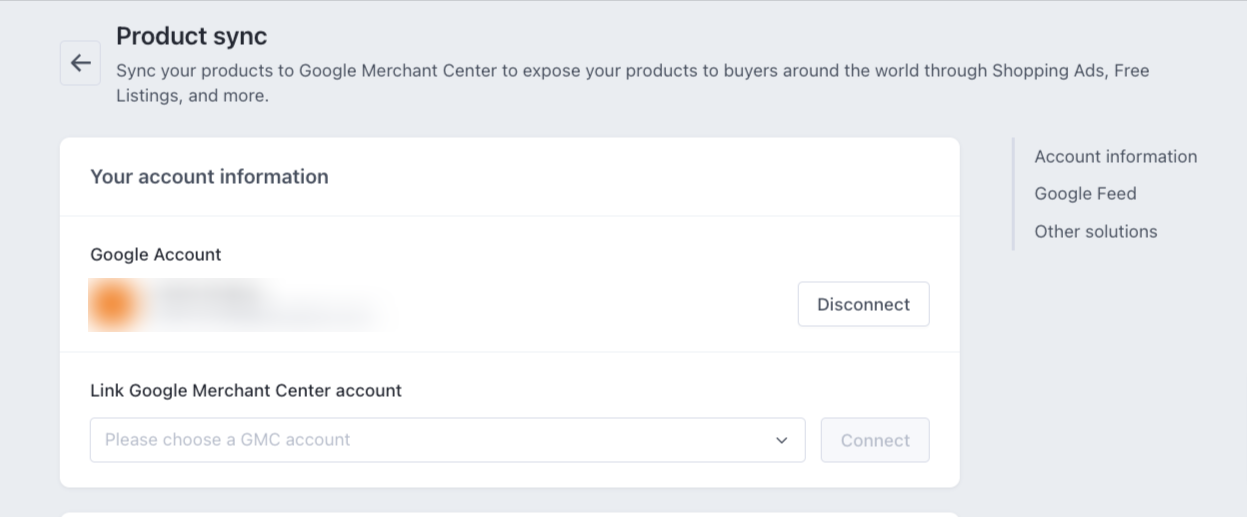Go to Google Feed in side navigation
The width and height of the screenshot is (1247, 517).
pyautogui.click(x=1085, y=194)
